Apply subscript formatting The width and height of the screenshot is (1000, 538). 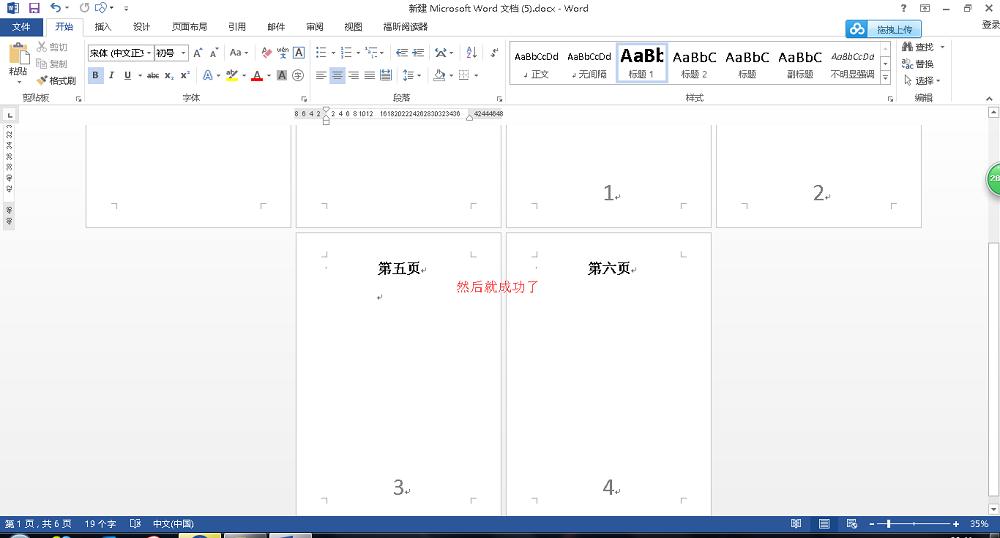click(x=169, y=75)
